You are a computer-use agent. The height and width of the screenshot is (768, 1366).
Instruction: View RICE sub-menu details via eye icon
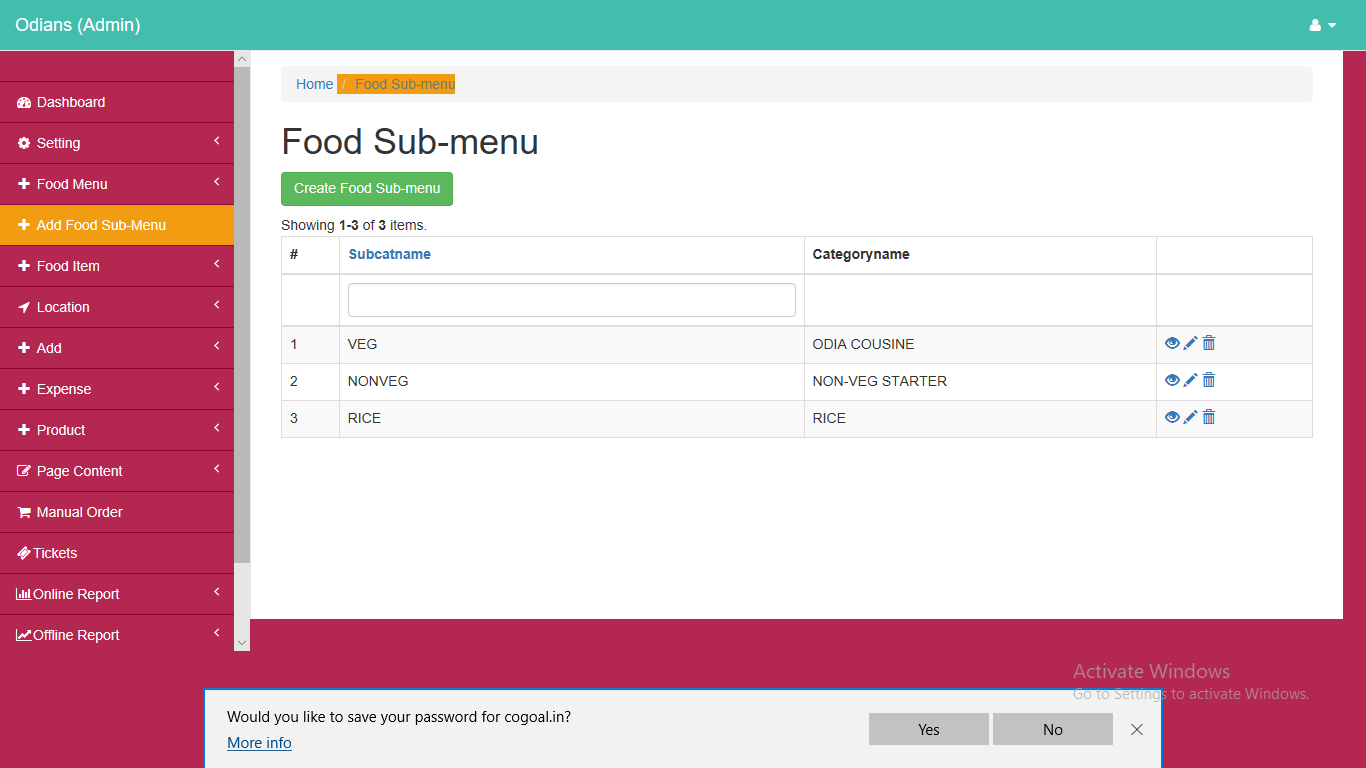point(1172,417)
